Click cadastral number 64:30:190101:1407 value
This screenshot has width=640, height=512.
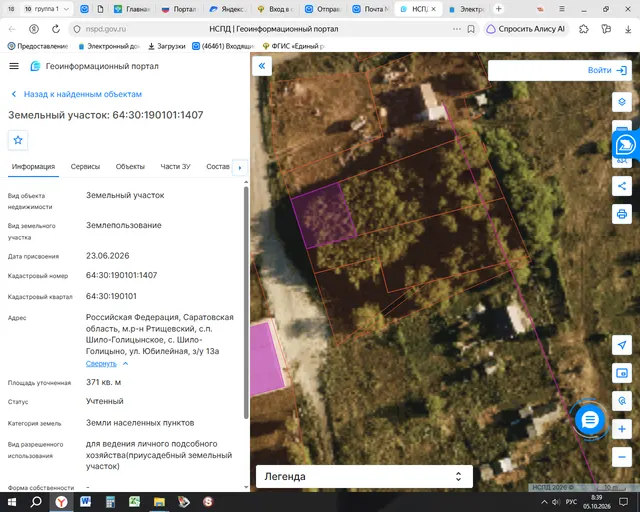(122, 275)
